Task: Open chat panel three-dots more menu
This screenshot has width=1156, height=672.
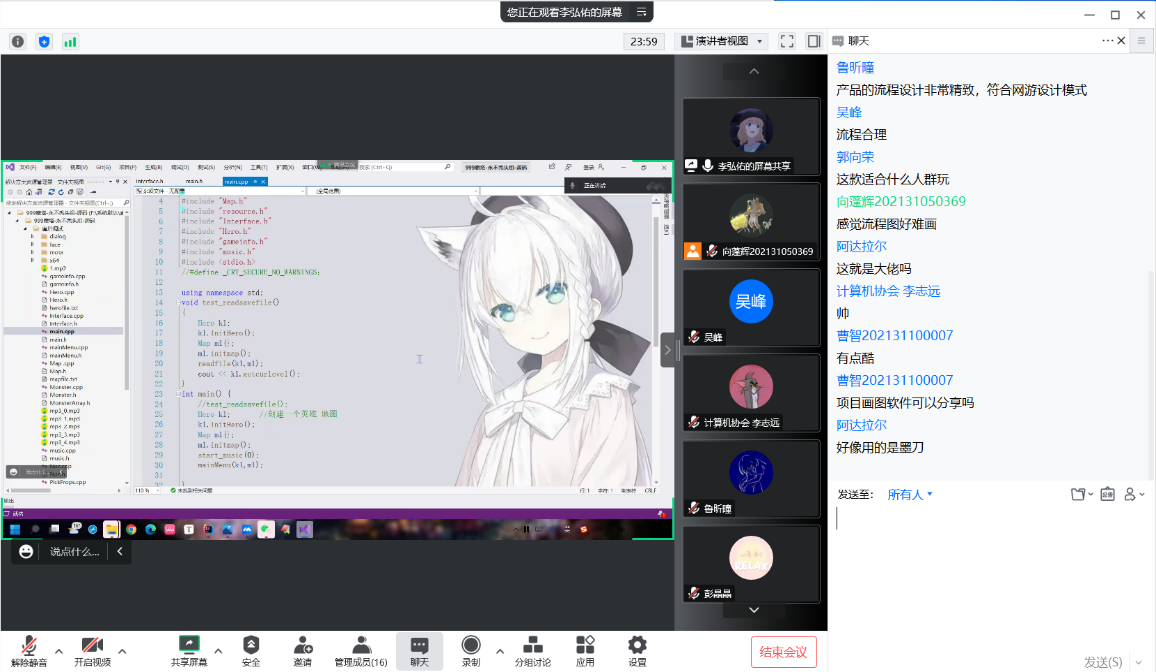Action: coord(1107,41)
